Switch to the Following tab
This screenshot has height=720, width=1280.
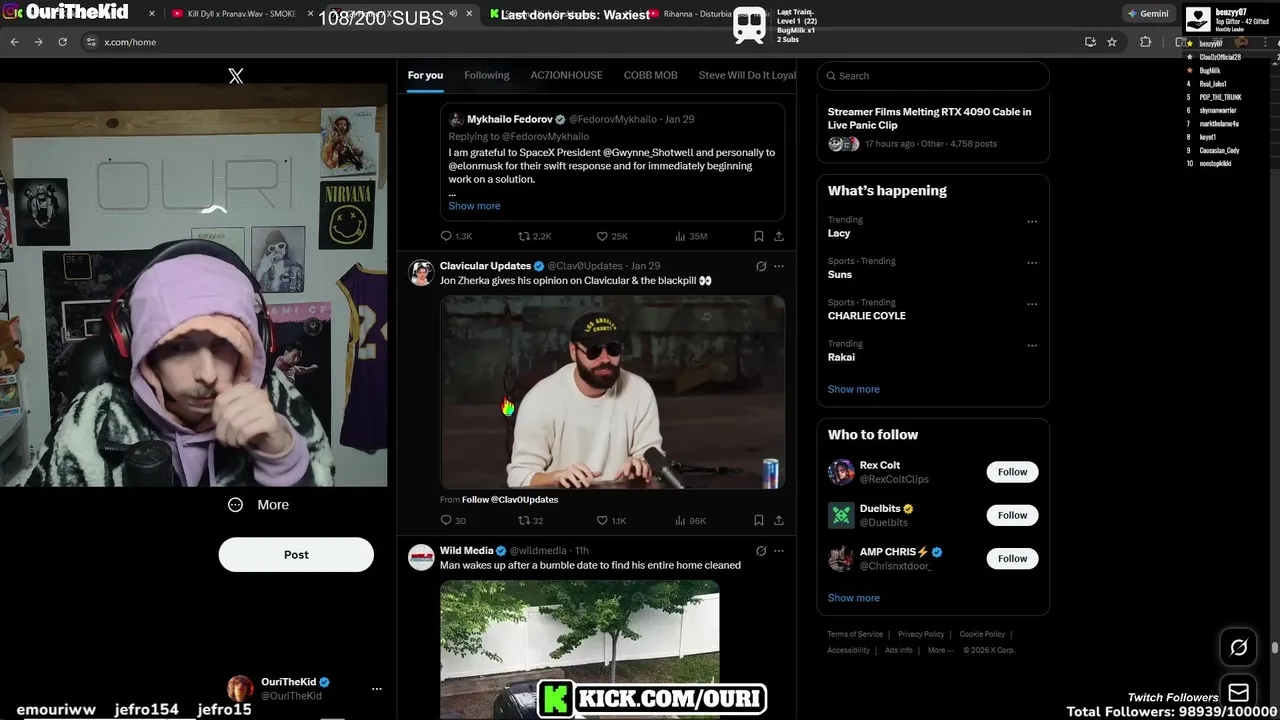pyautogui.click(x=487, y=75)
